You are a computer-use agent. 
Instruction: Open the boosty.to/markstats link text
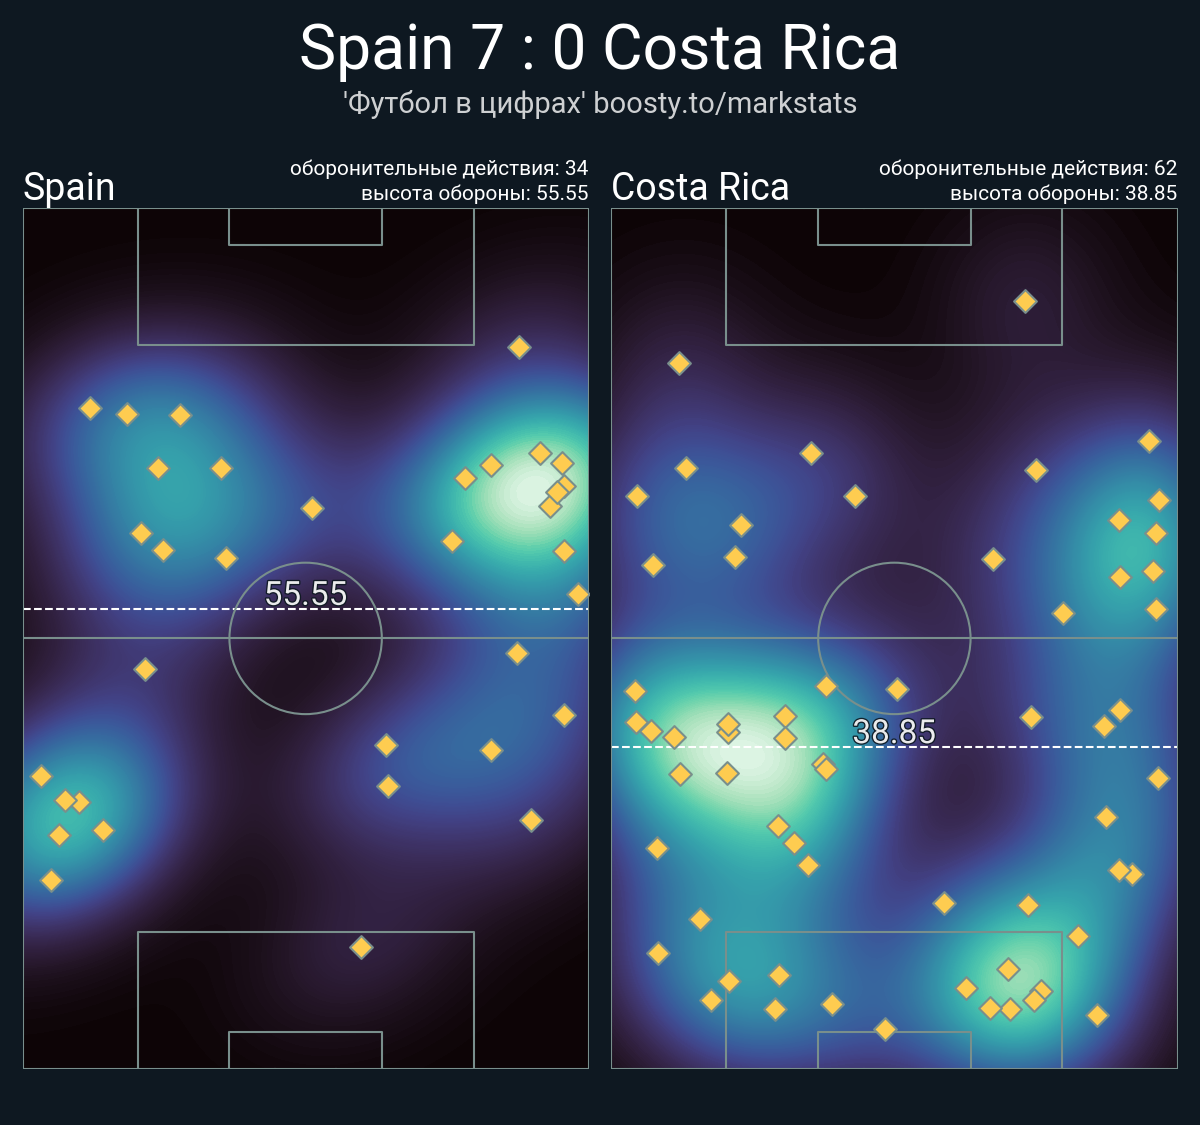(725, 103)
